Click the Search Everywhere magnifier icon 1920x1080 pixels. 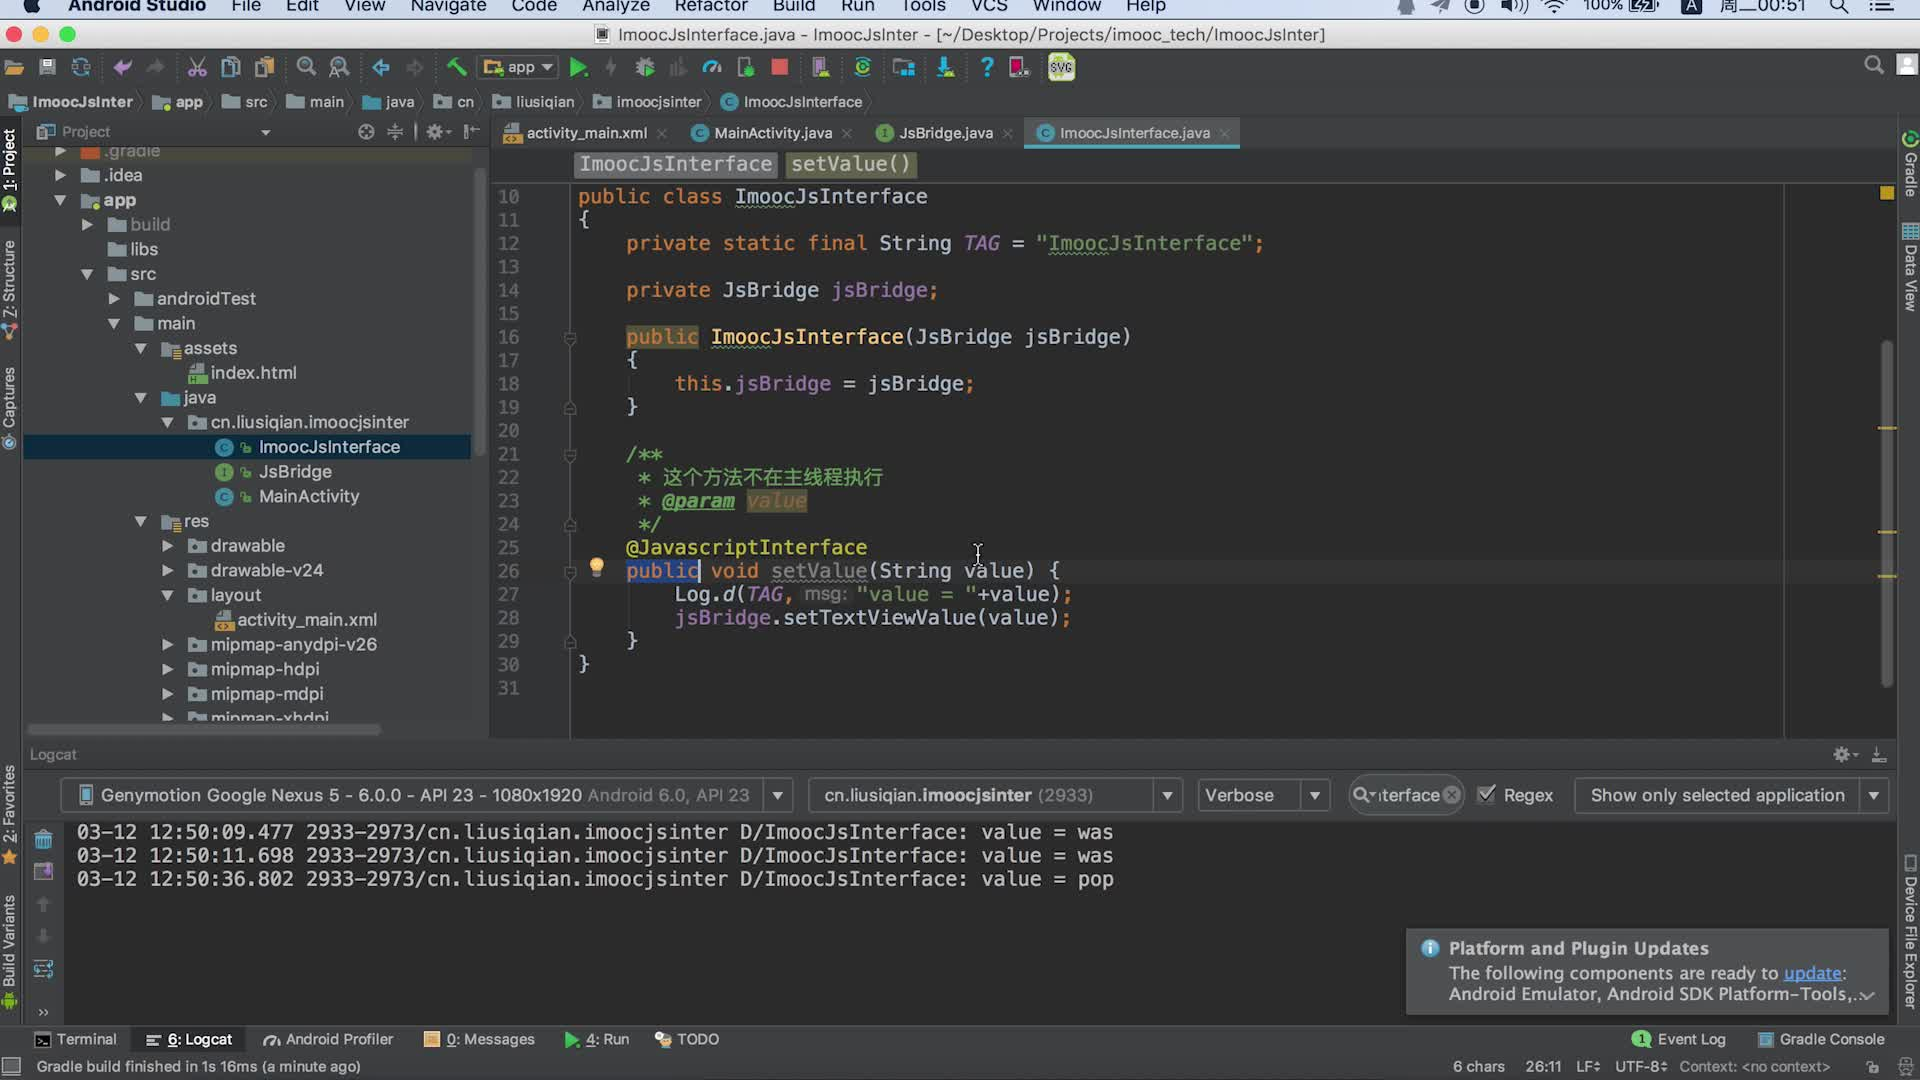click(x=1873, y=66)
